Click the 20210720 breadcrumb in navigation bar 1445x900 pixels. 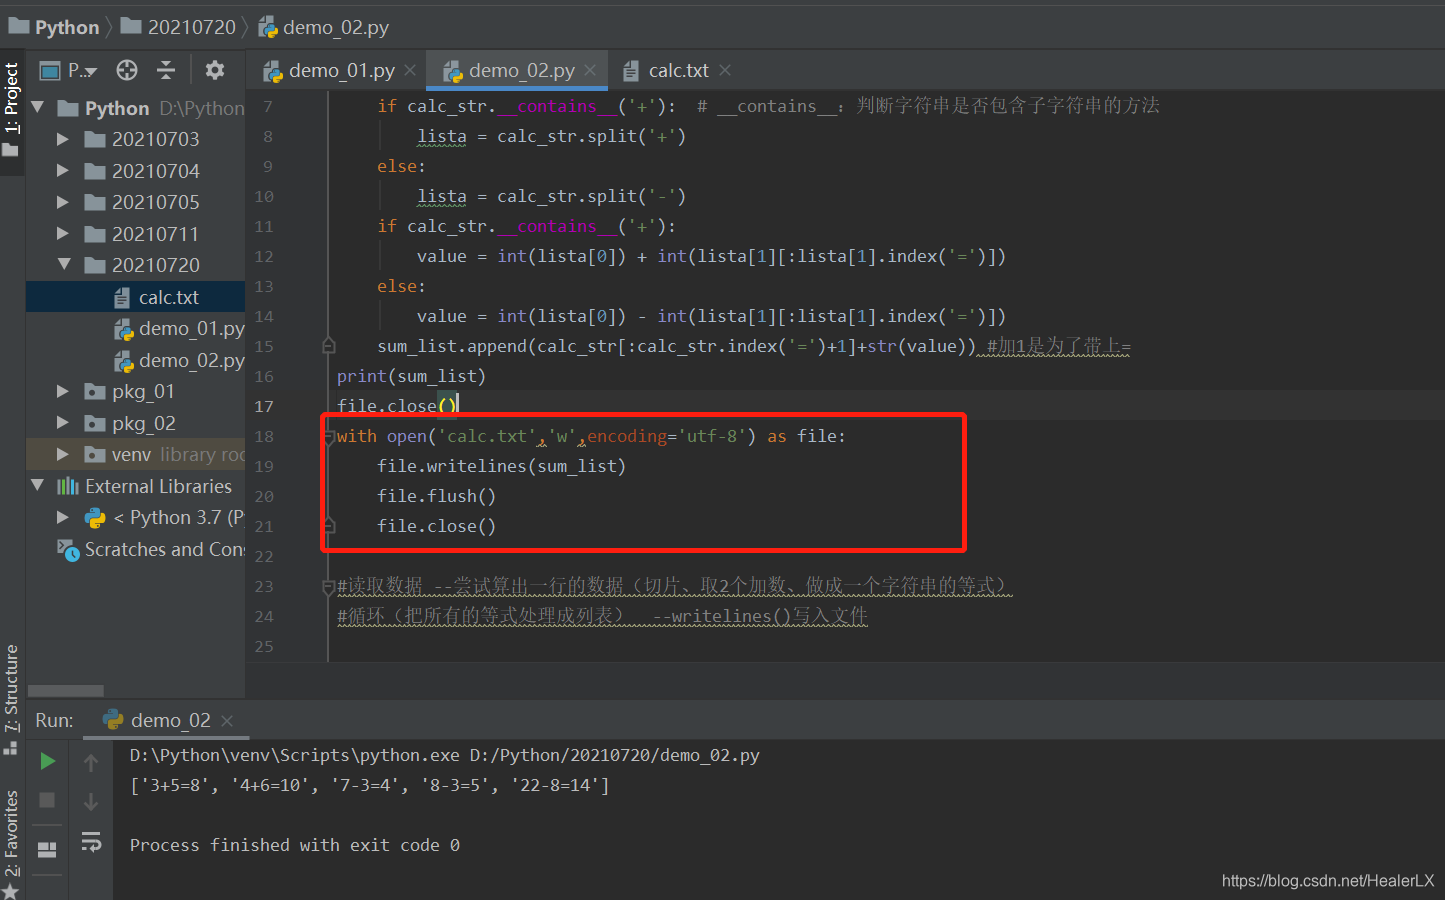pyautogui.click(x=179, y=27)
